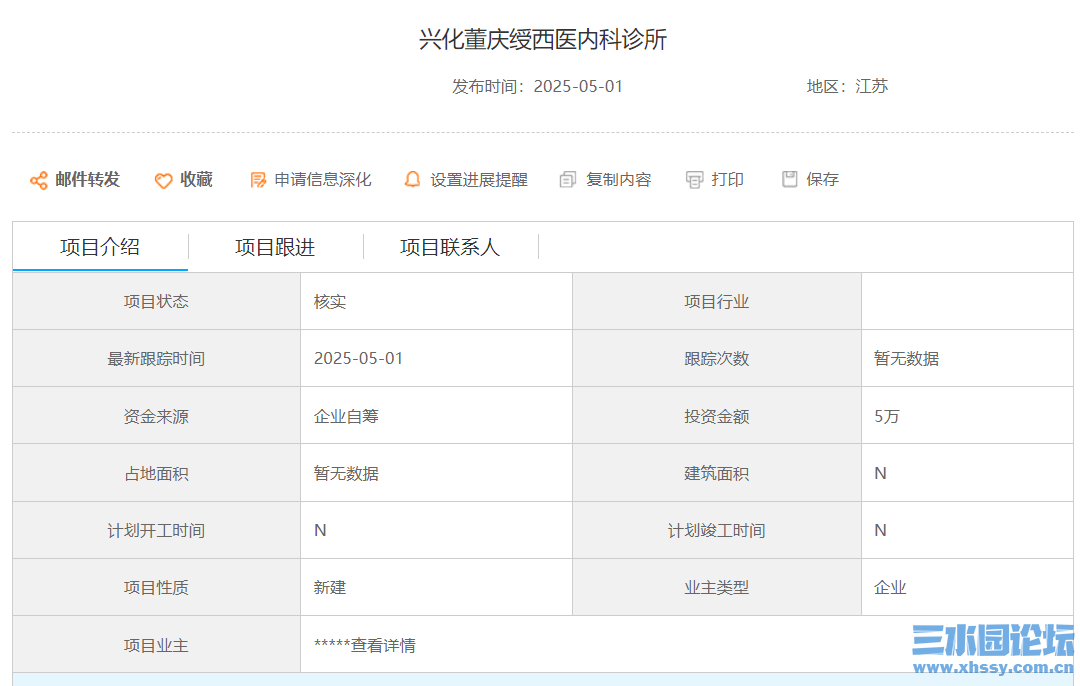Click the 建筑面积 label cell
Viewport: 1080px width, 686px height.
tap(717, 473)
